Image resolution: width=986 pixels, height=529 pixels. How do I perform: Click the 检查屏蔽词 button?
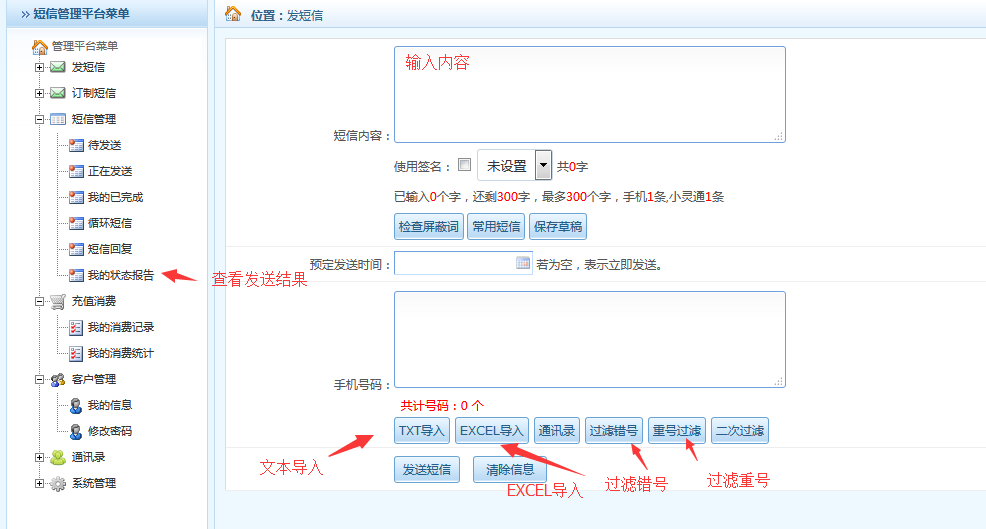point(429,226)
